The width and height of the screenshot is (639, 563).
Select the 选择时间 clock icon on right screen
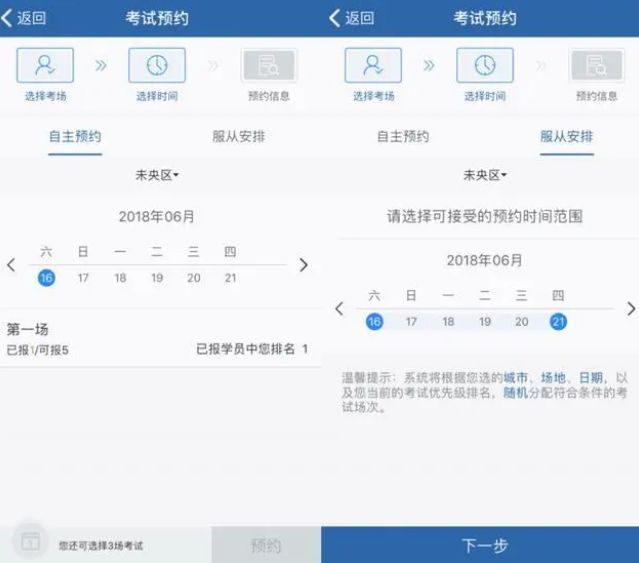(485, 65)
